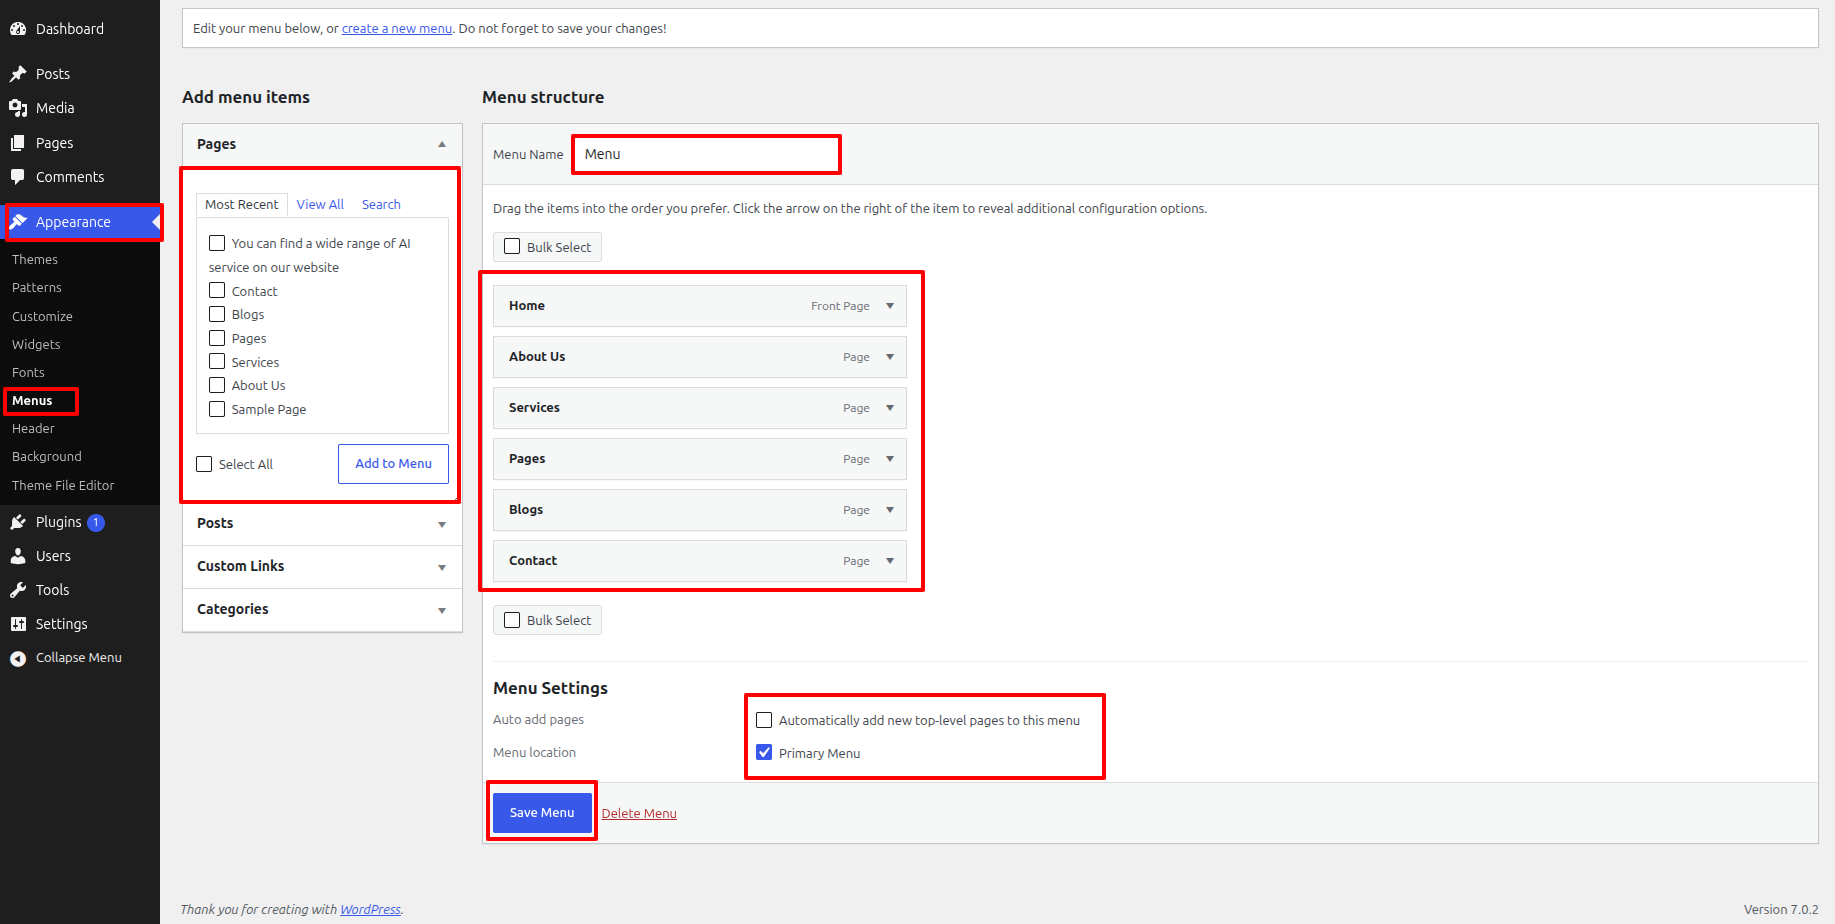Viewport: 1835px width, 924px height.
Task: Open the Dashboard gauge icon
Action: click(18, 29)
